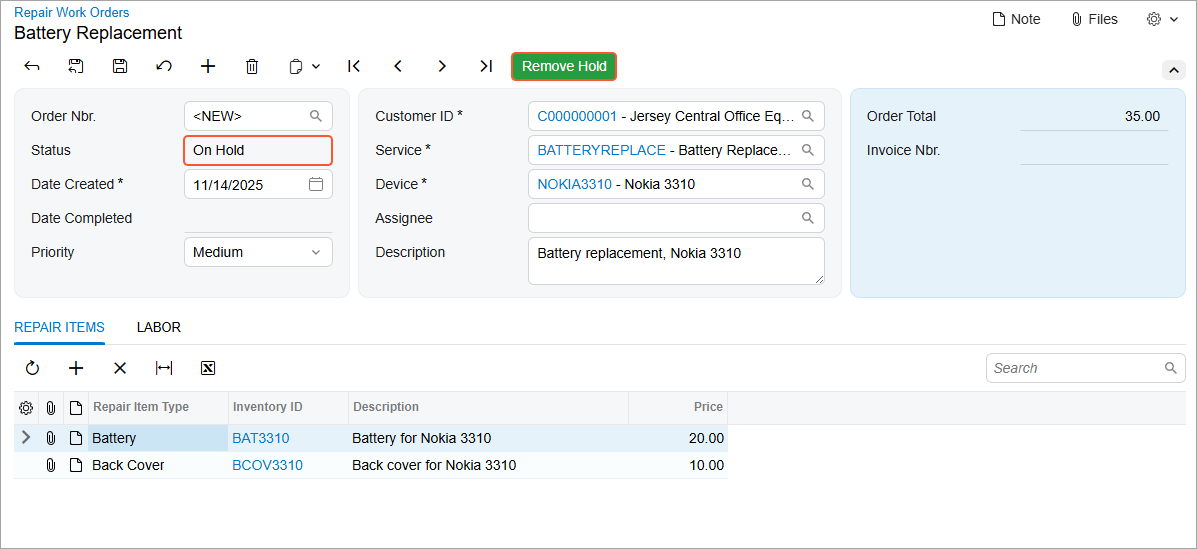The image size is (1197, 549).
Task: Open the Files attachment button
Action: 1095,19
